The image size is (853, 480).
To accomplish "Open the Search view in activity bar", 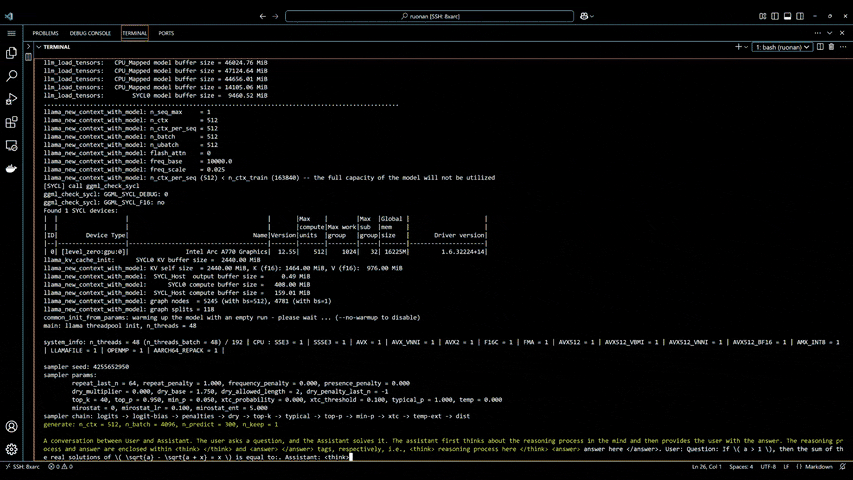I will click(11, 76).
